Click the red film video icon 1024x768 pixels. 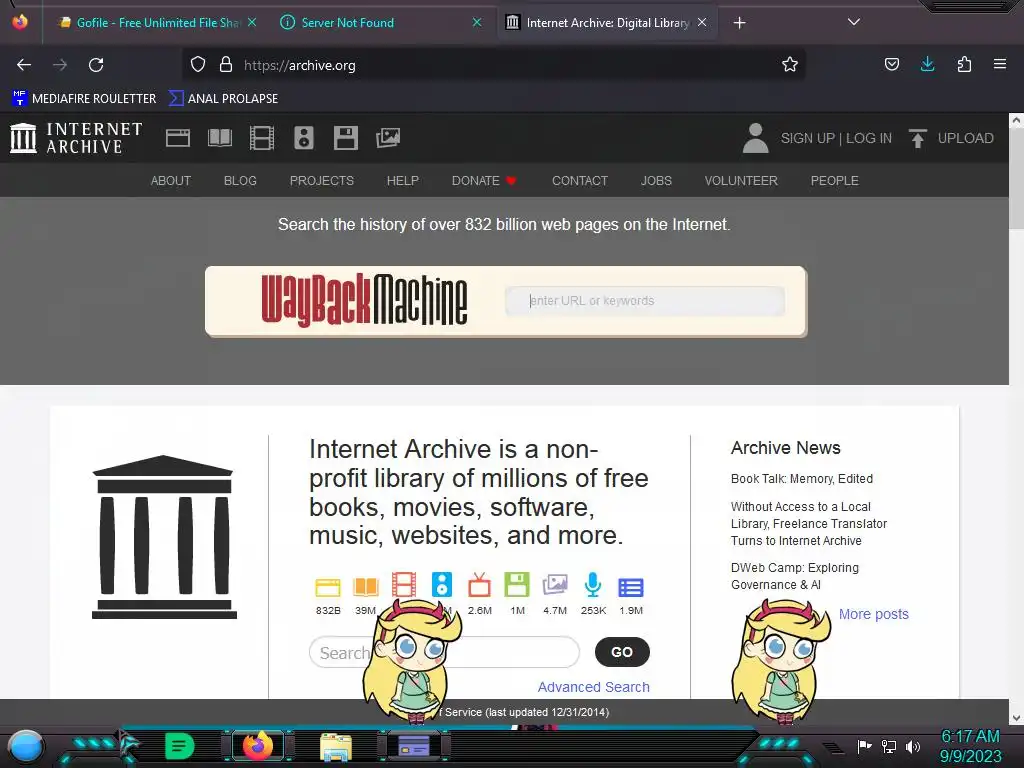[x=404, y=584]
